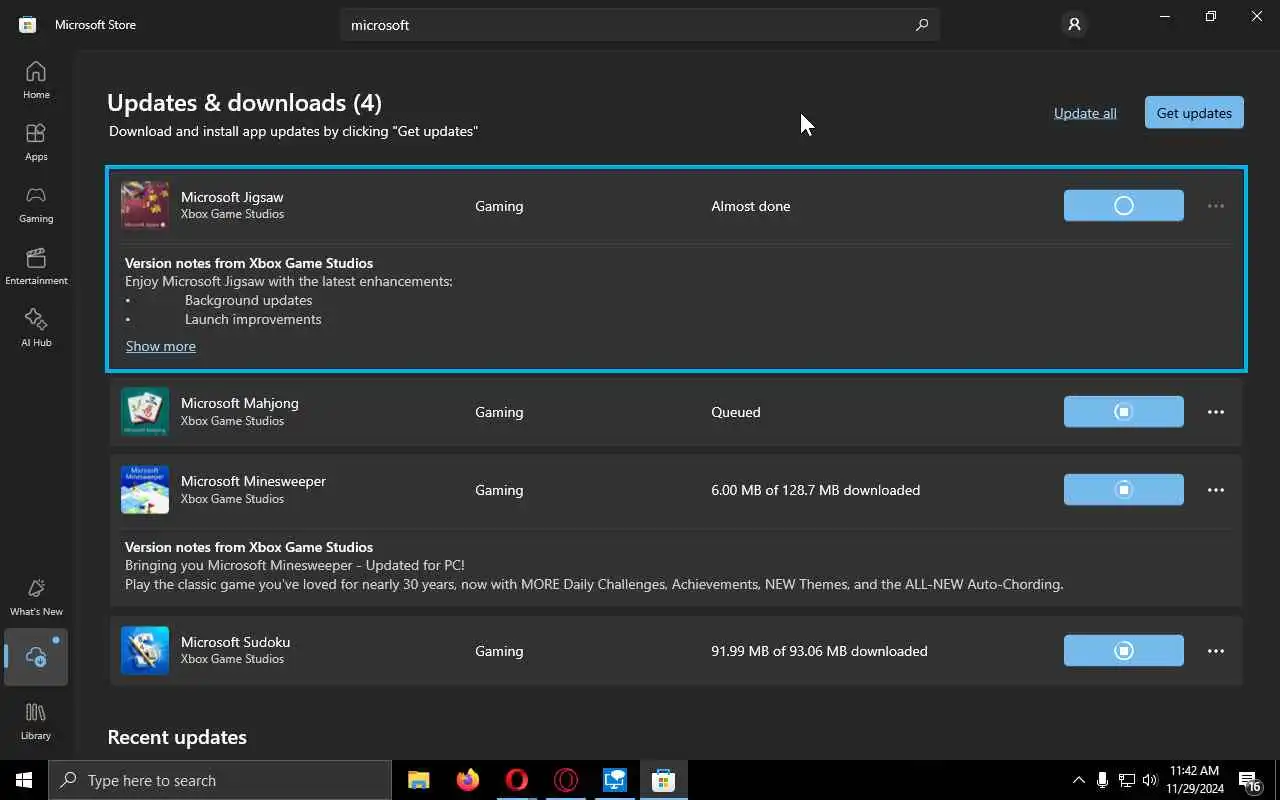Open the Microsoft Jigsaw title
The width and height of the screenshot is (1280, 800).
(x=232, y=197)
